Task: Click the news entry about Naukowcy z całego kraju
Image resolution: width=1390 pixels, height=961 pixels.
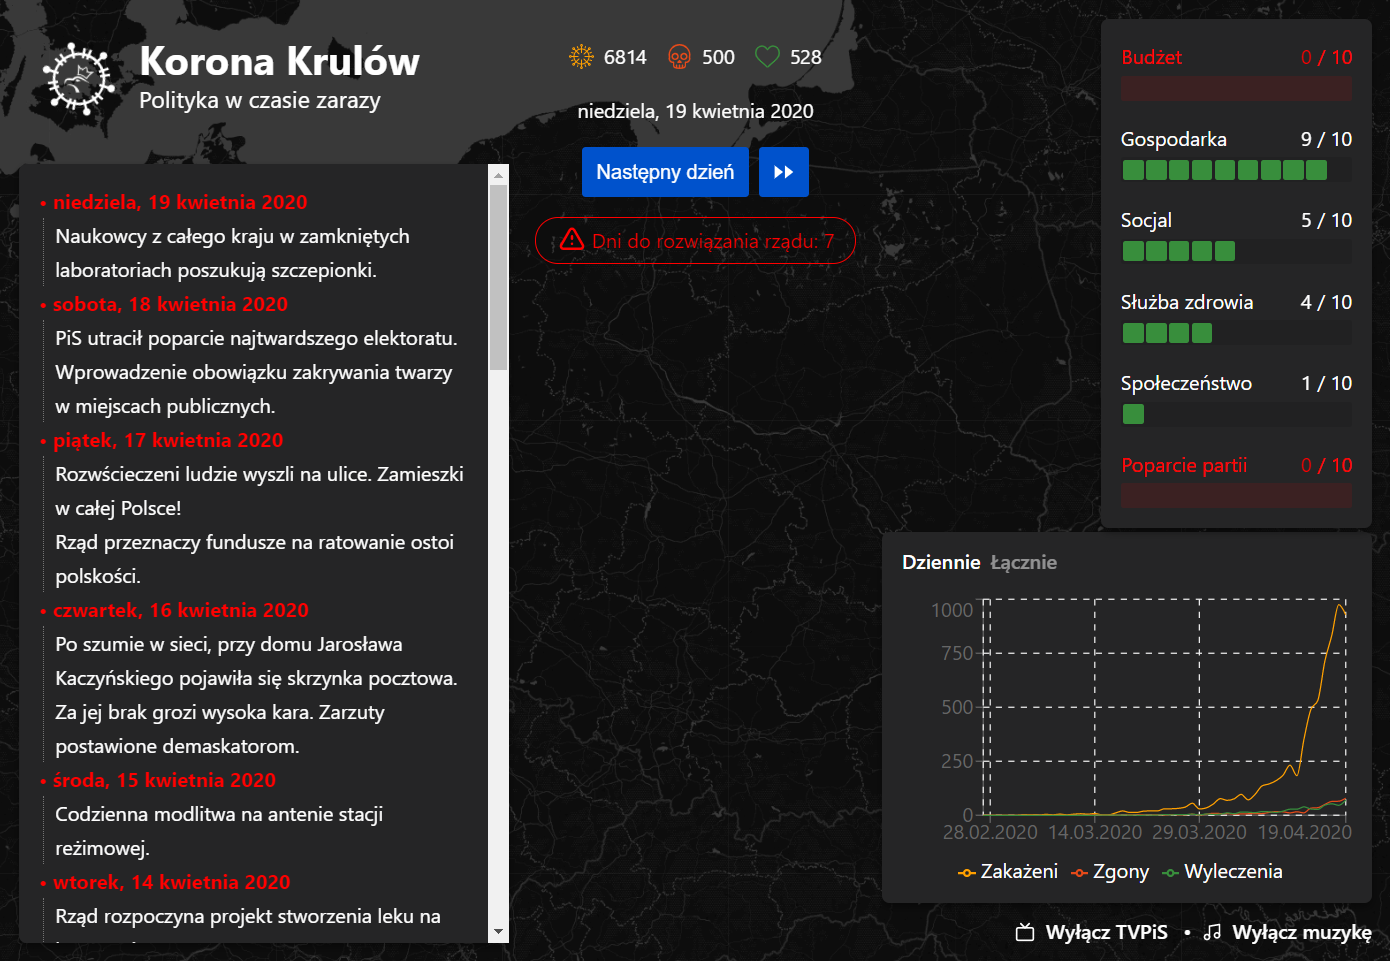Action: [232, 253]
